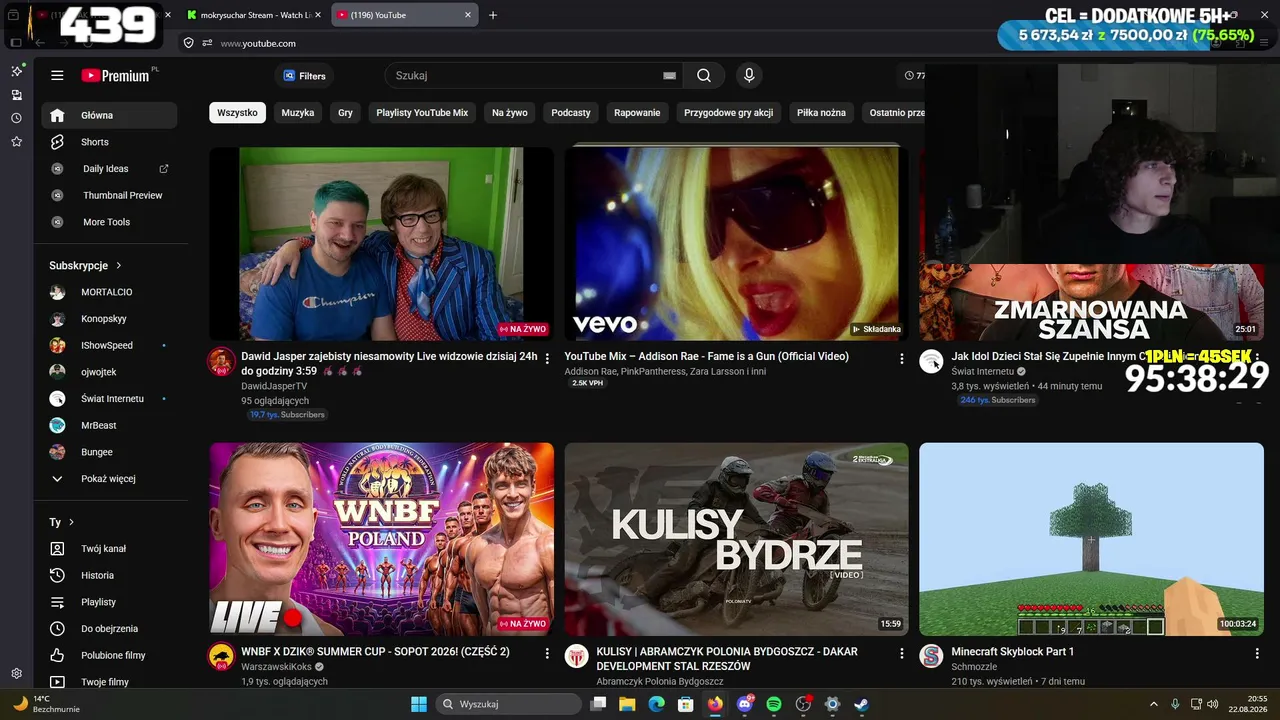
Task: Open the YouTube guide hamburger menu
Action: pyautogui.click(x=57, y=75)
